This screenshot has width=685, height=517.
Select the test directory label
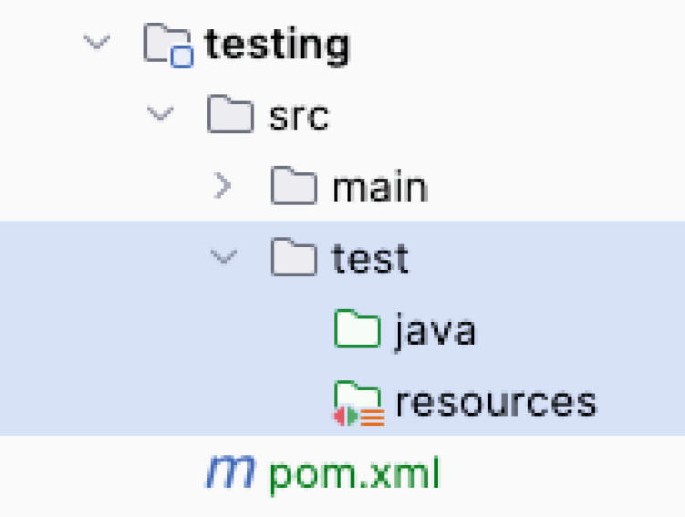coord(370,259)
